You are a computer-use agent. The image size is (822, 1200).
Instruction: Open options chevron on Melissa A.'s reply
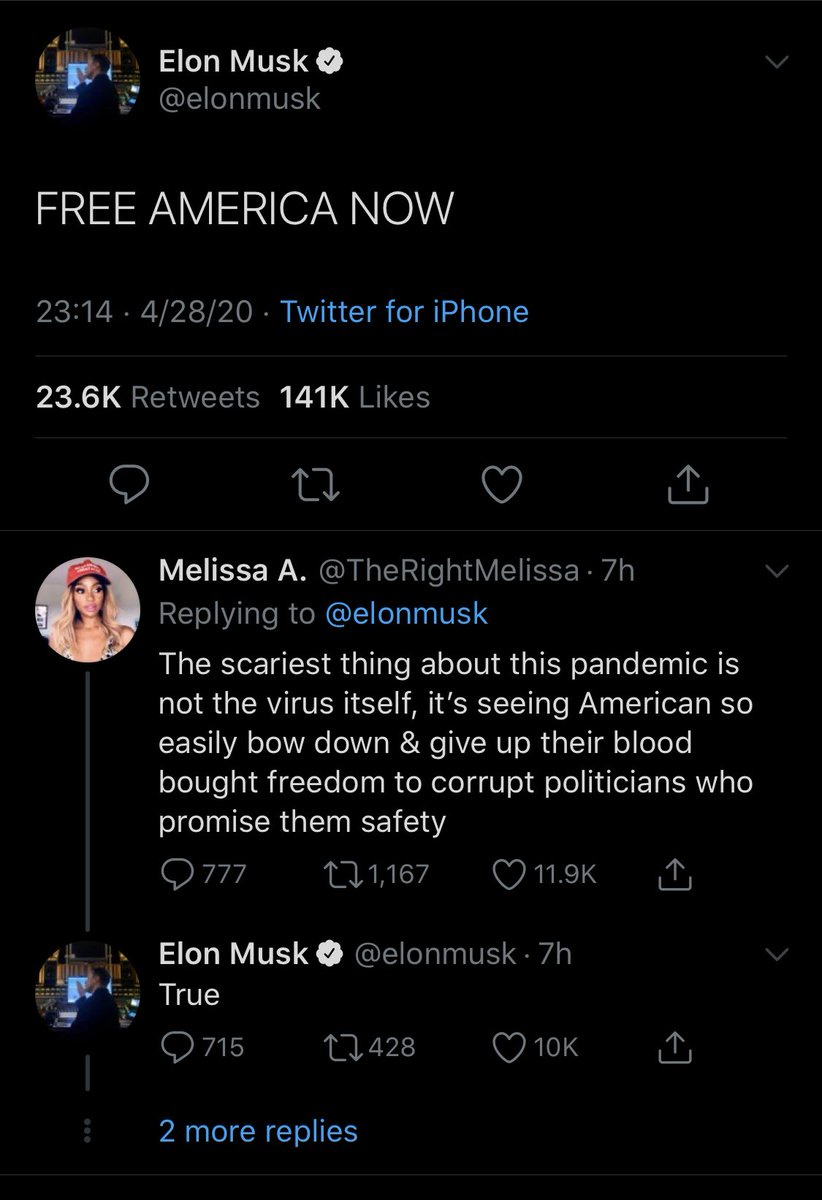776,571
